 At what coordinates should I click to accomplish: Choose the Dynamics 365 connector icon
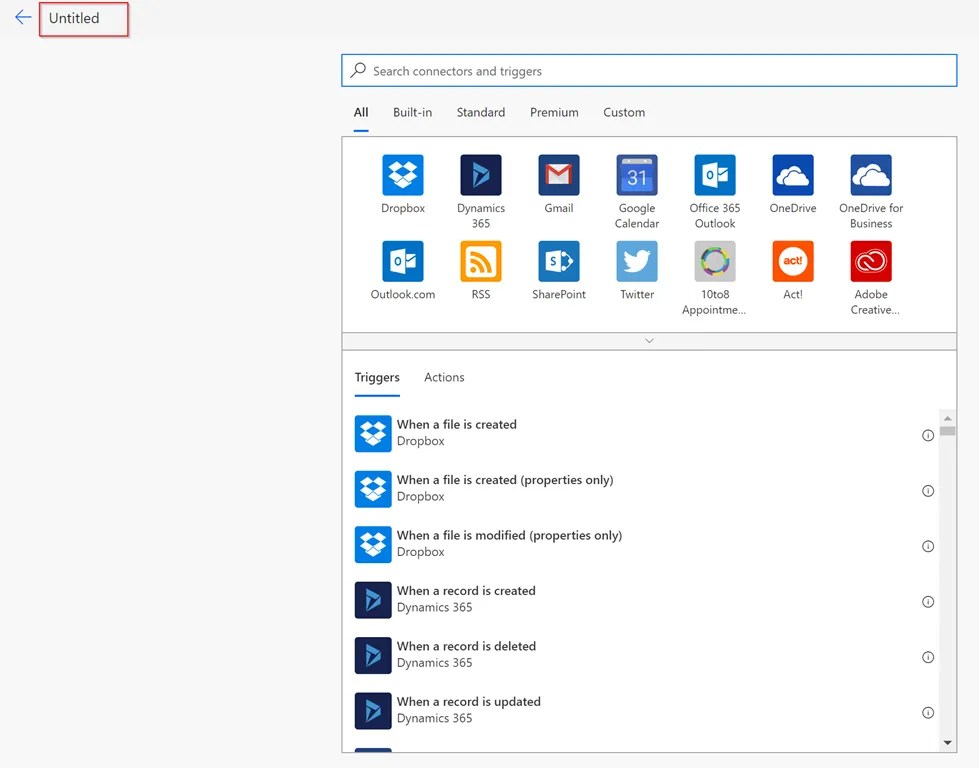[481, 175]
